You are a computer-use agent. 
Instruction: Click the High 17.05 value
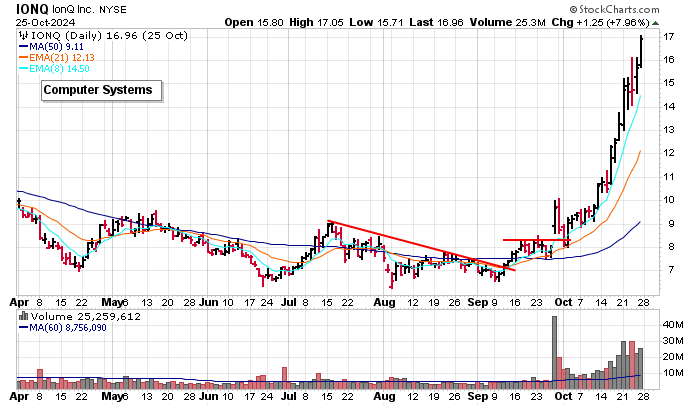[316, 22]
